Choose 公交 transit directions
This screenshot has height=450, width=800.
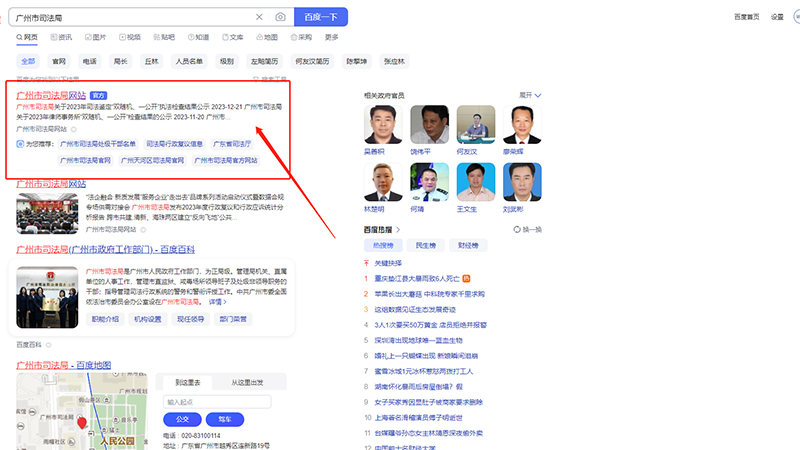182,419
